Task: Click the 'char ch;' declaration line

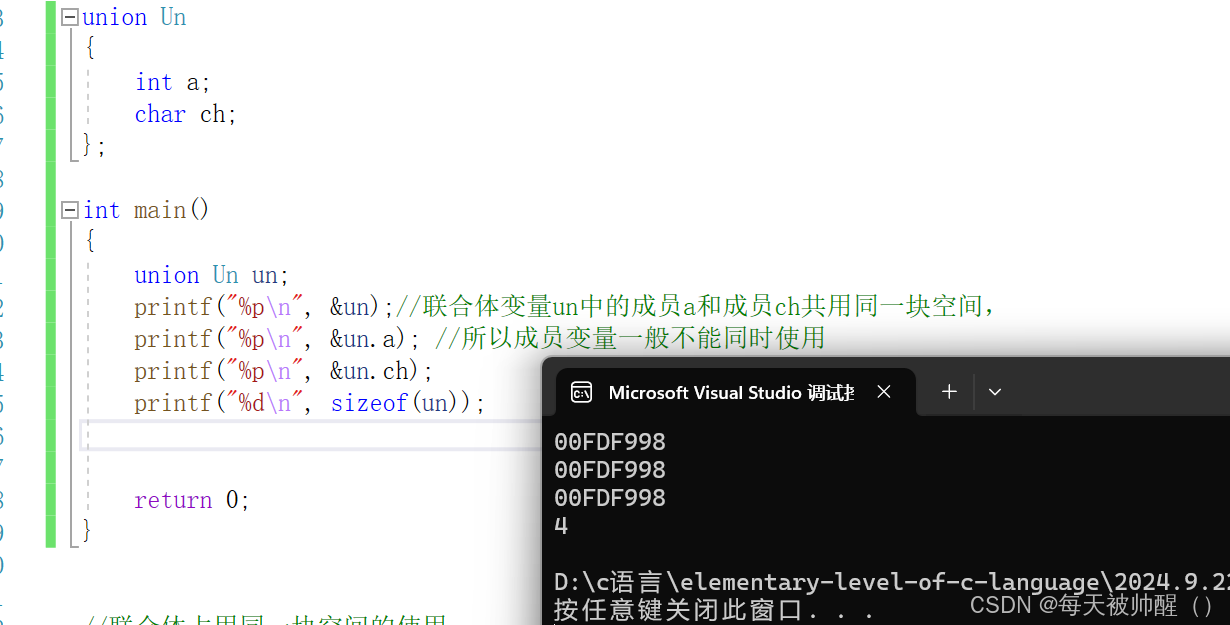Action: (x=185, y=114)
